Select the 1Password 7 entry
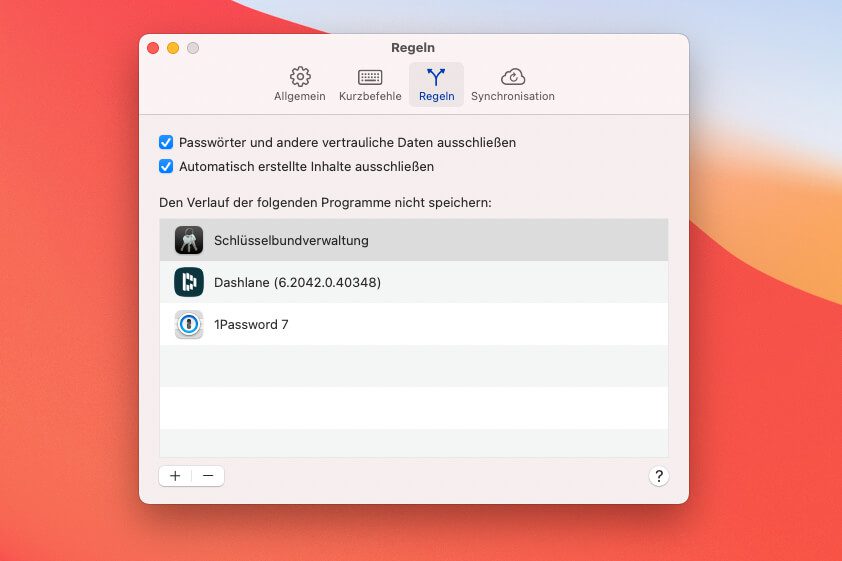 413,324
